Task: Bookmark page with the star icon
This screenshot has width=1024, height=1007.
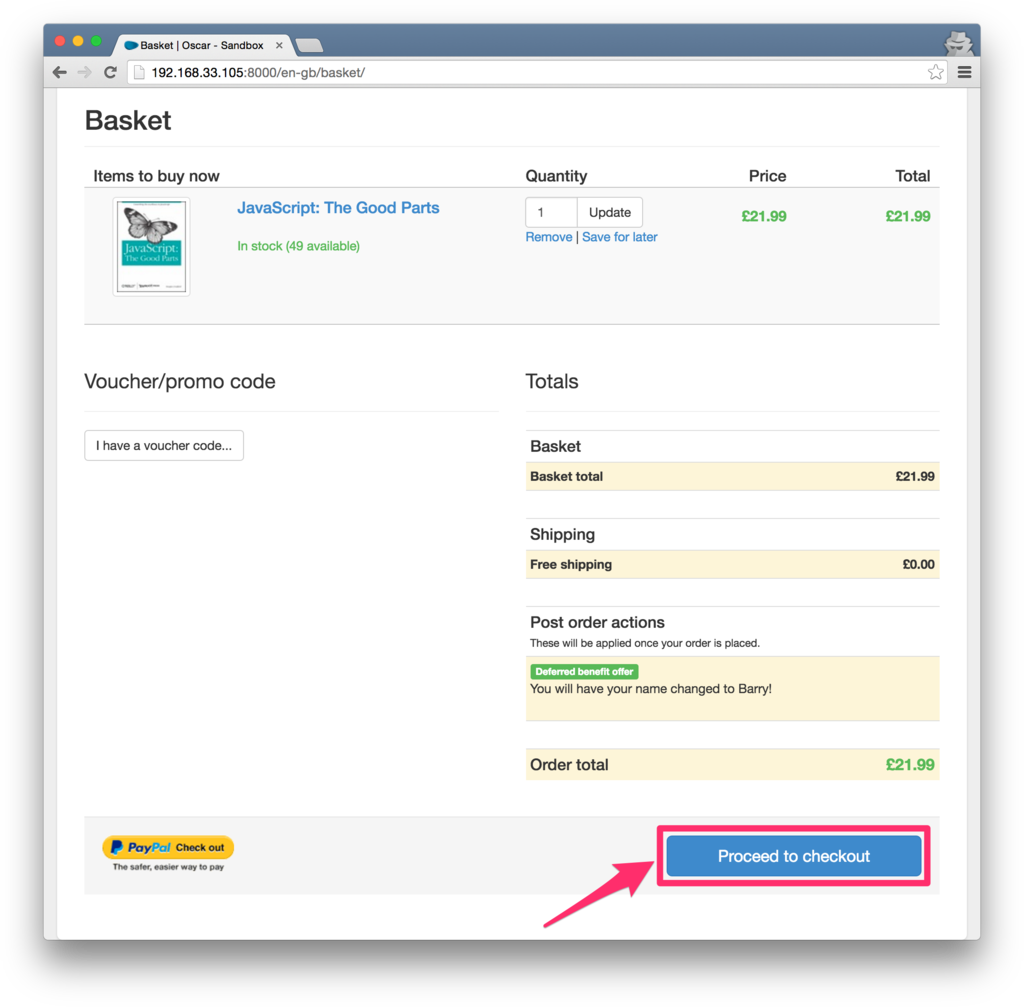Action: click(x=935, y=72)
